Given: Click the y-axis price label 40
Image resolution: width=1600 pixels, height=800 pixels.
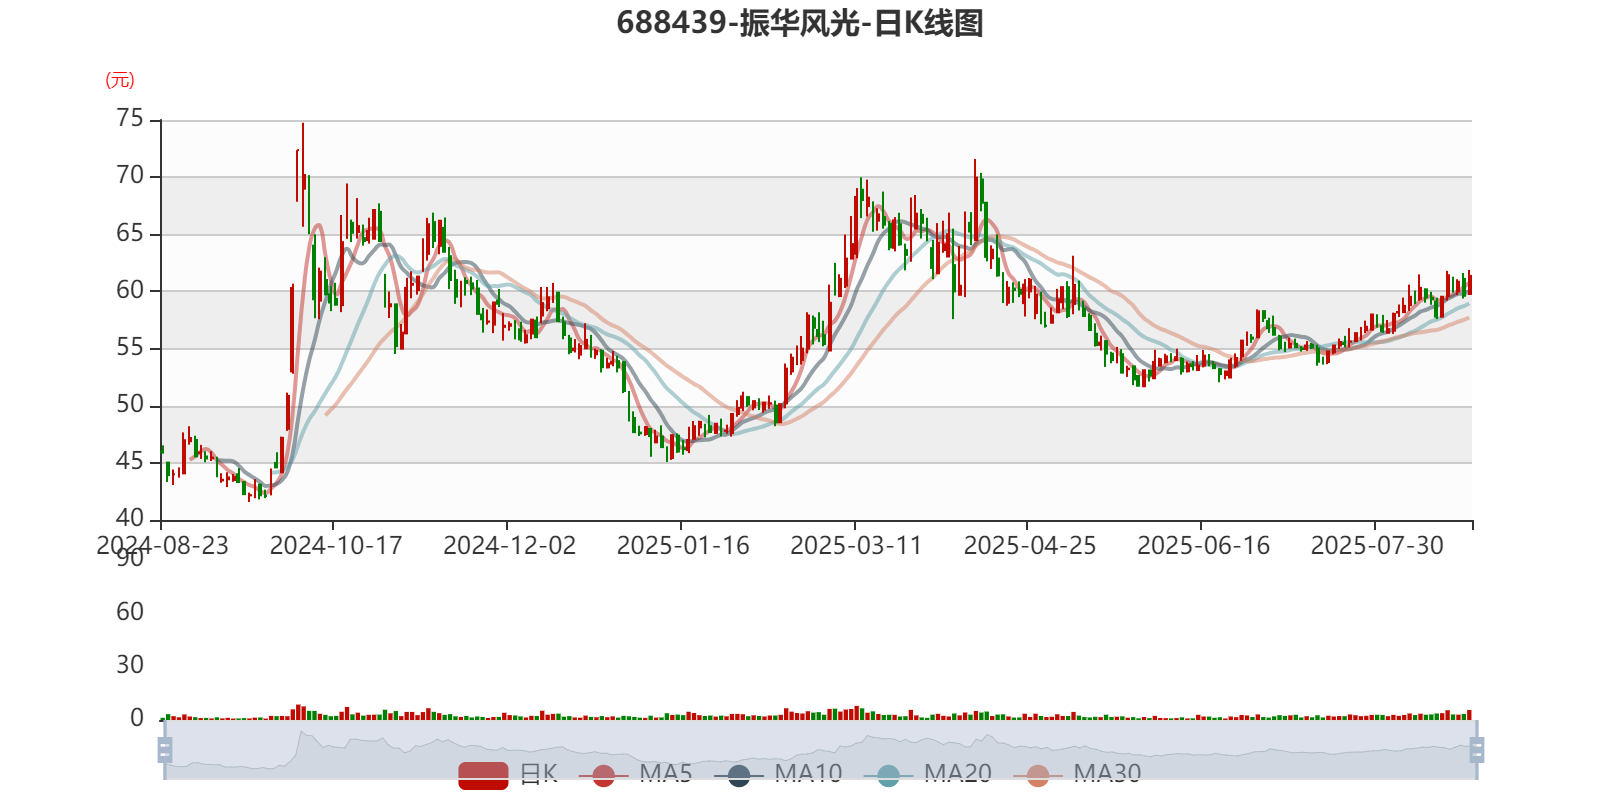Looking at the screenshot, I should point(130,519).
